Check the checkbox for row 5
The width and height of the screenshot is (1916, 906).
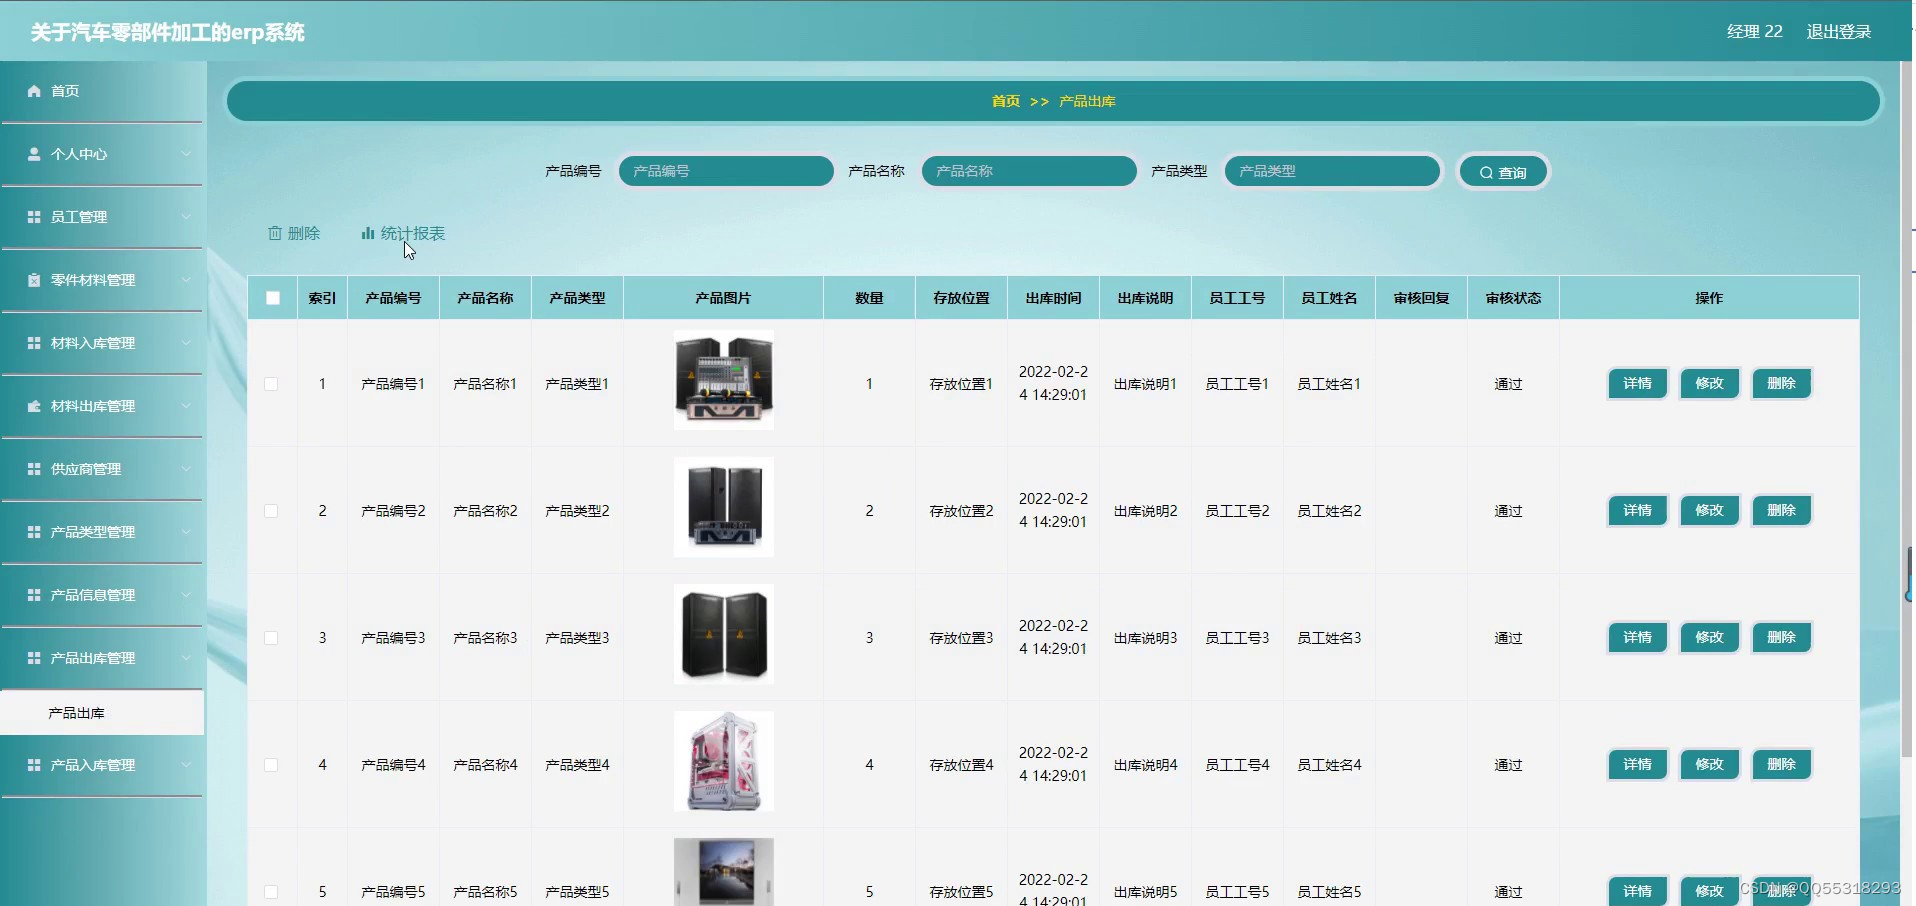pyautogui.click(x=271, y=892)
